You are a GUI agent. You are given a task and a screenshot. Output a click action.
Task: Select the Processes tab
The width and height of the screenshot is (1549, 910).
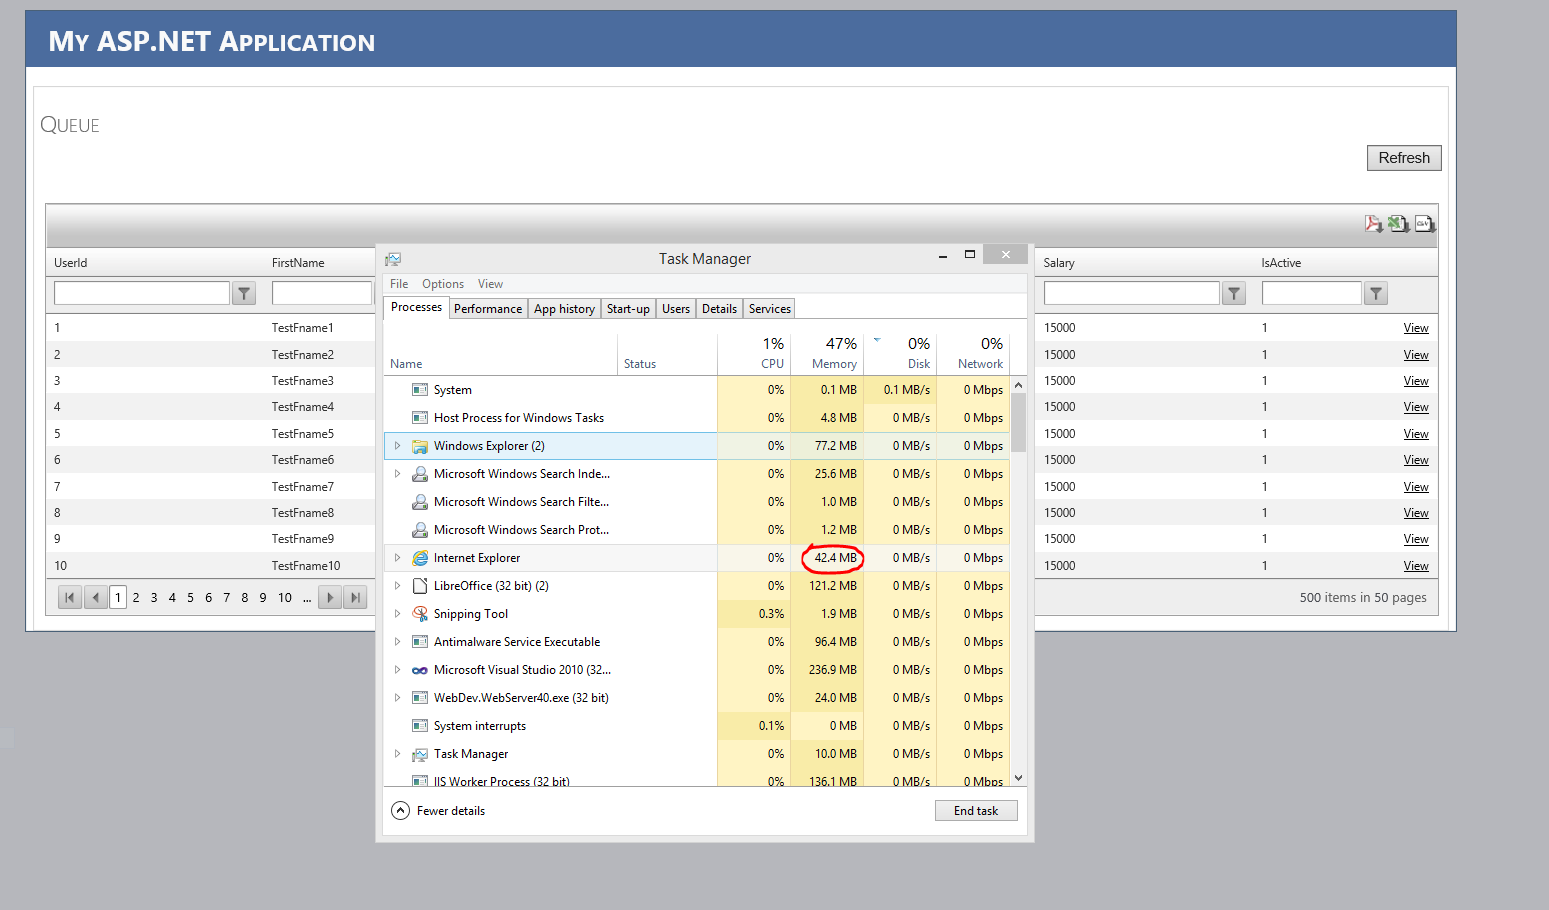(x=416, y=308)
